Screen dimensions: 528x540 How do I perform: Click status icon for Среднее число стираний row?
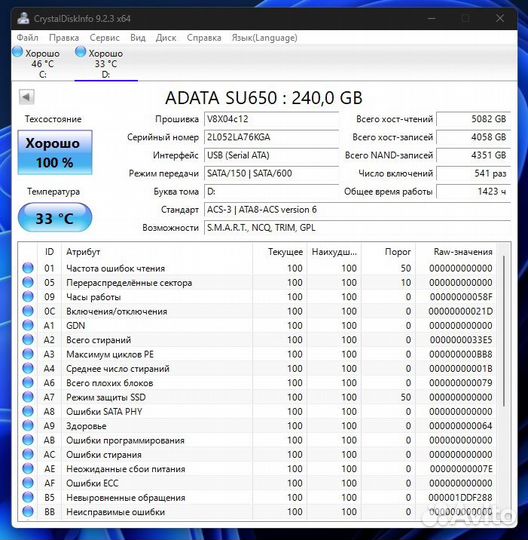click(x=28, y=368)
